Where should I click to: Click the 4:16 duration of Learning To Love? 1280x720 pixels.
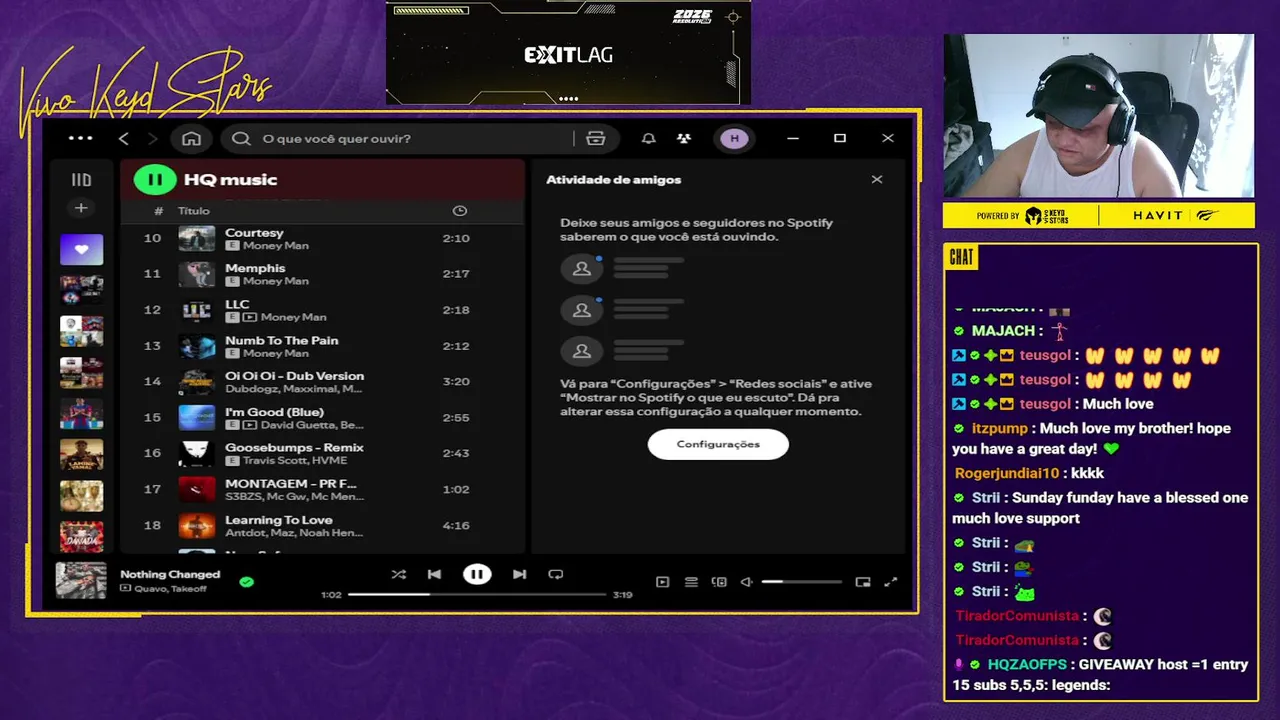click(x=456, y=525)
